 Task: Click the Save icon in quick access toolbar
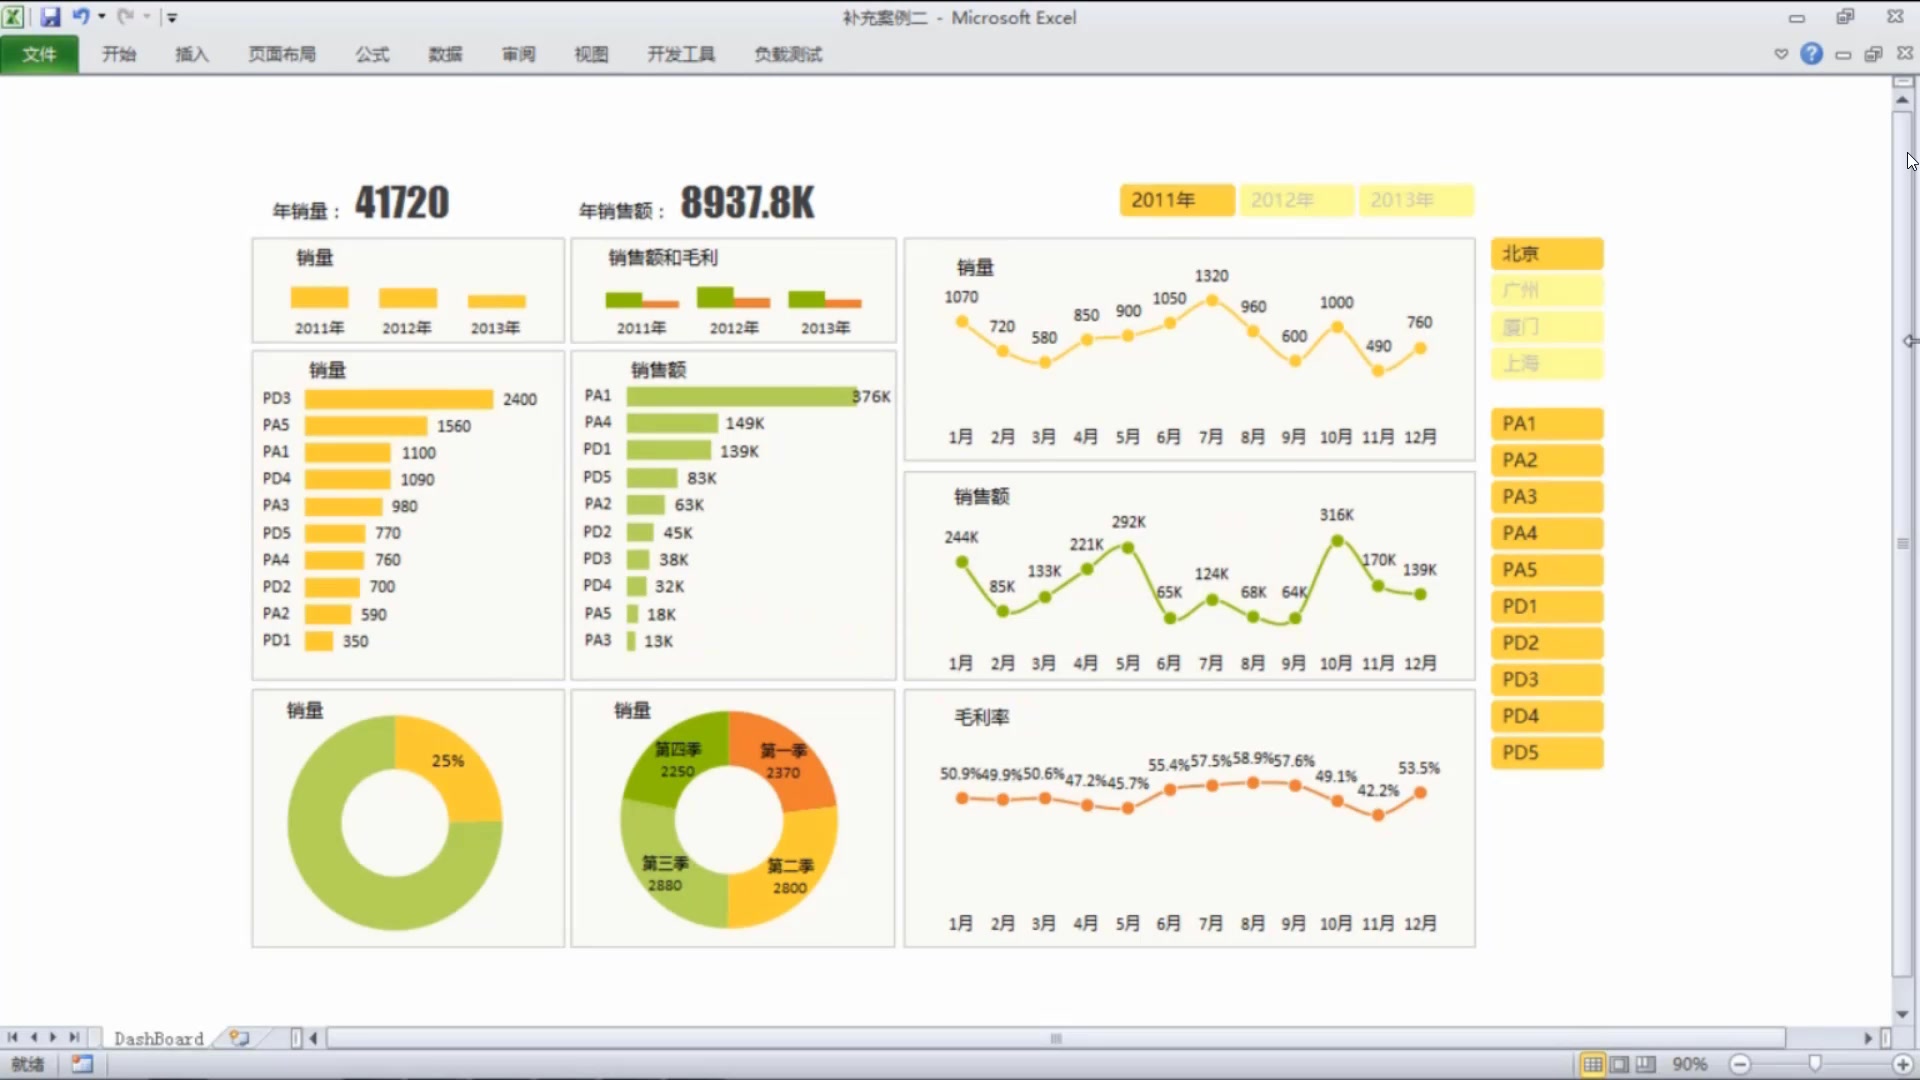click(50, 17)
